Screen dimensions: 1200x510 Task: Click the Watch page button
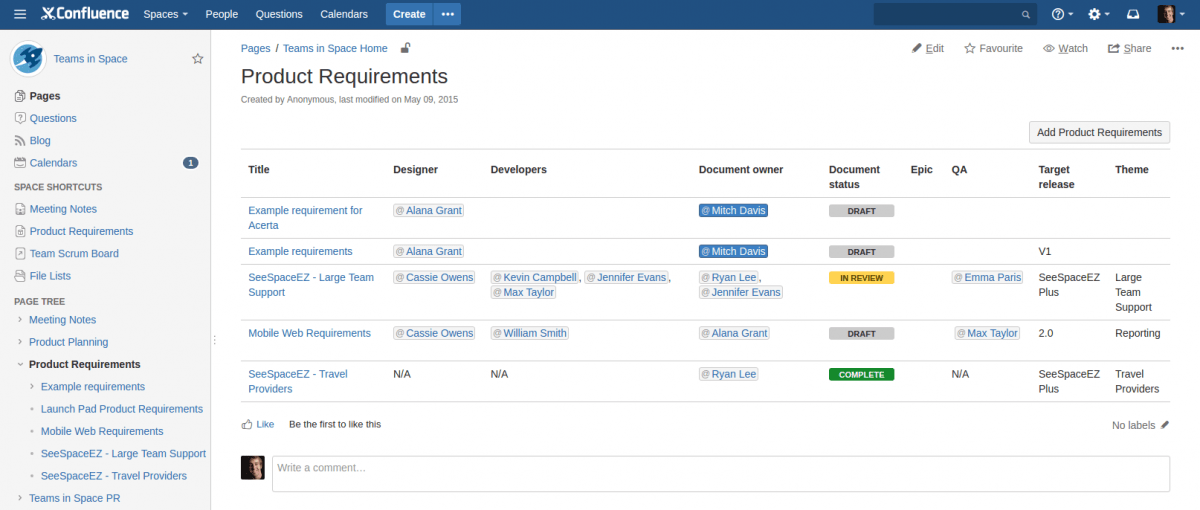[1065, 48]
